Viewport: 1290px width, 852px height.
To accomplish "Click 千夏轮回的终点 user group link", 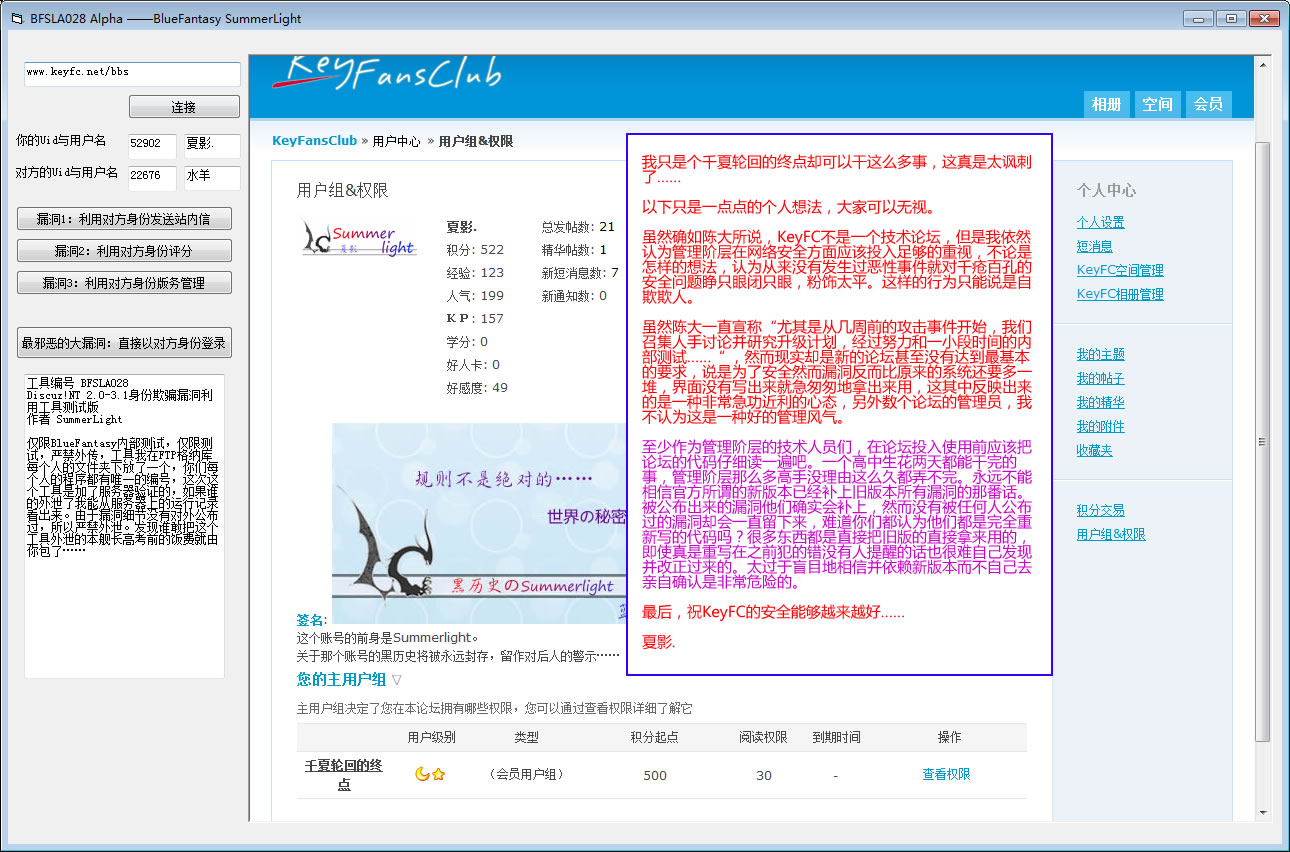I will pos(344,775).
